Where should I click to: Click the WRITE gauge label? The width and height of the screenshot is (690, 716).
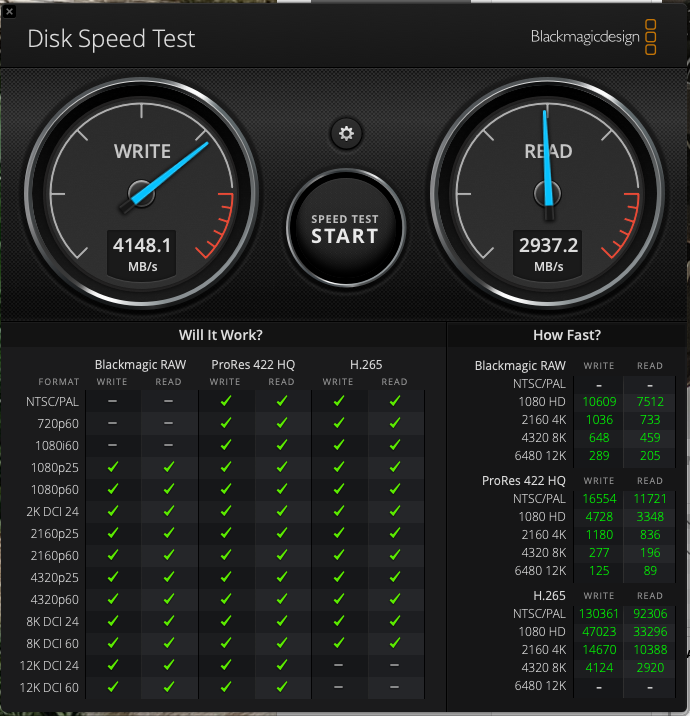[x=142, y=151]
